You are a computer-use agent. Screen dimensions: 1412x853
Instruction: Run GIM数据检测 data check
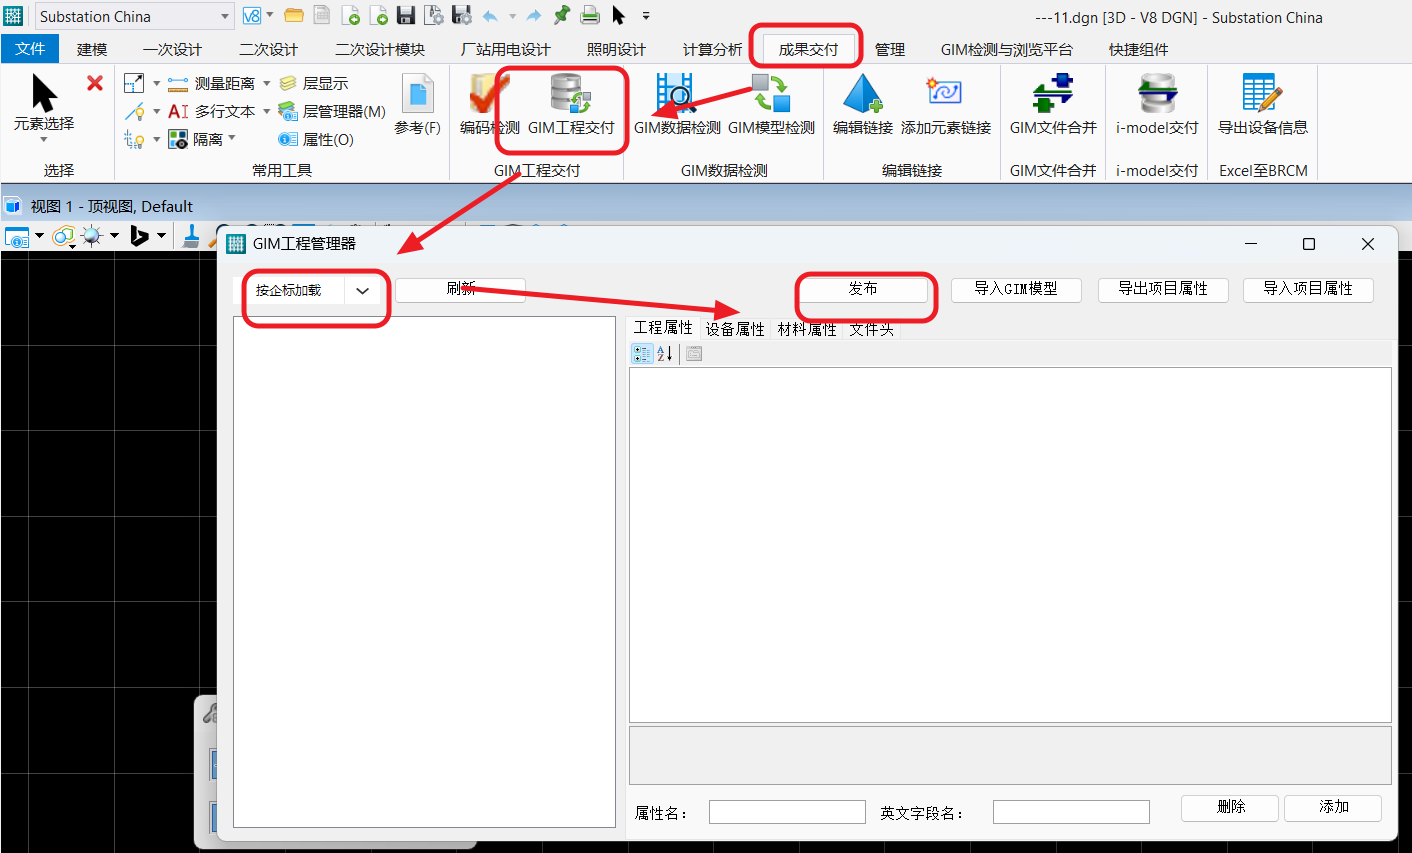pyautogui.click(x=677, y=104)
